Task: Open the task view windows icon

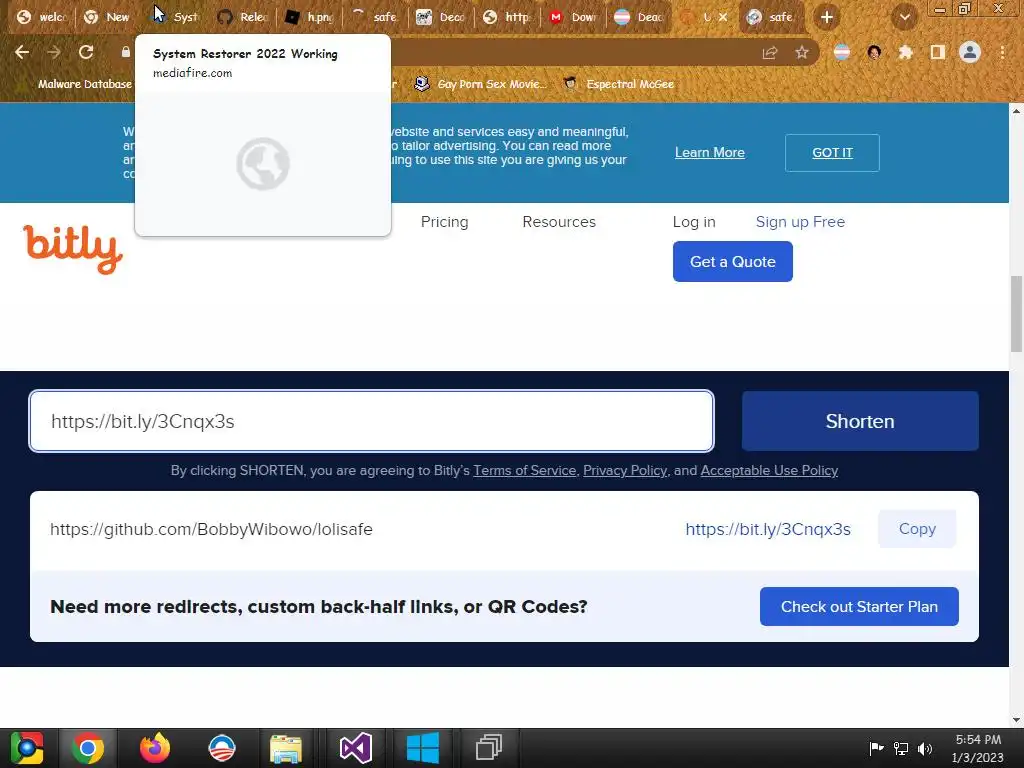Action: tap(488, 748)
